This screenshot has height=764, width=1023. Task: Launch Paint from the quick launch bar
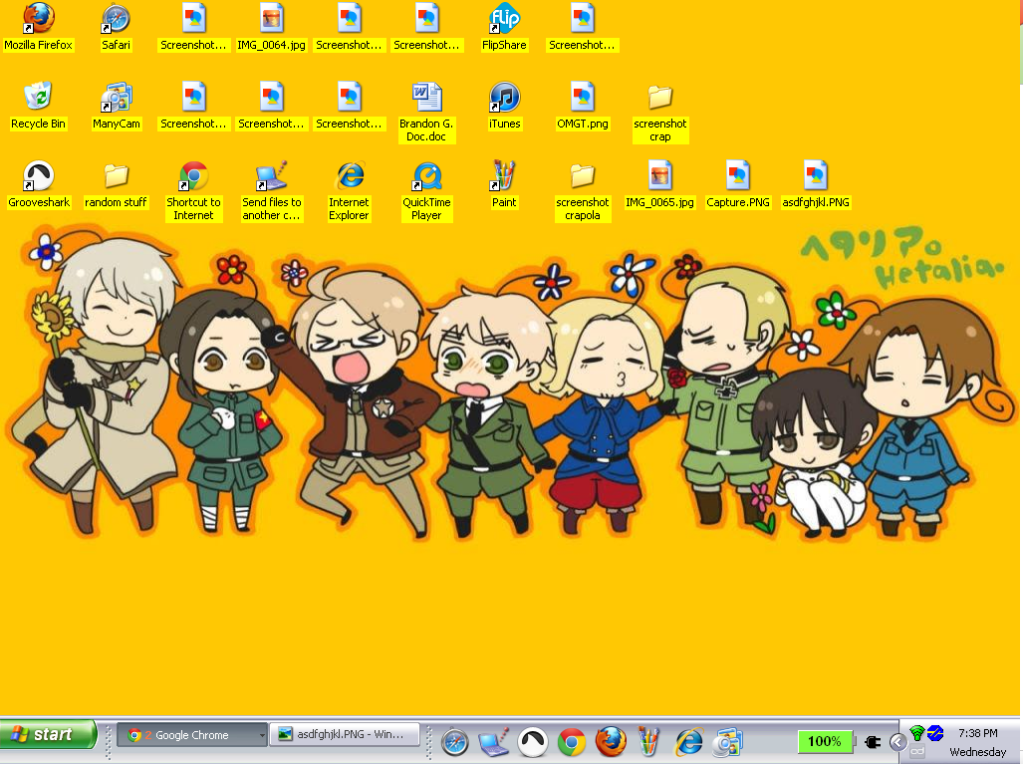(649, 742)
